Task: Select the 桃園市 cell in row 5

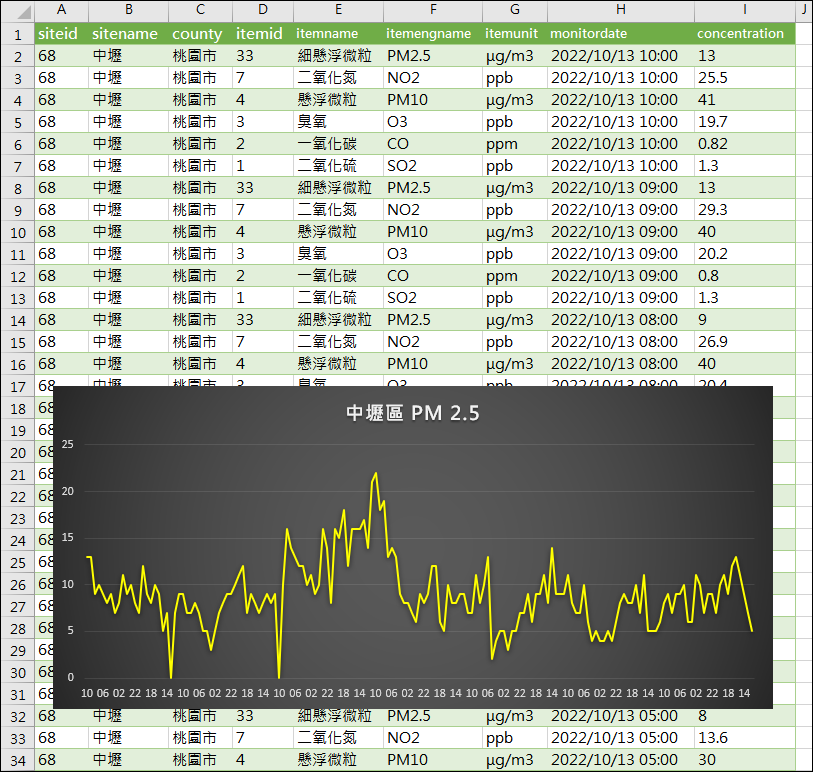Action: (200, 122)
